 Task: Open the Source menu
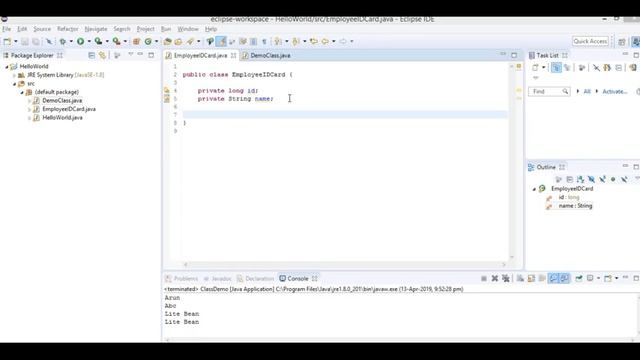point(42,29)
